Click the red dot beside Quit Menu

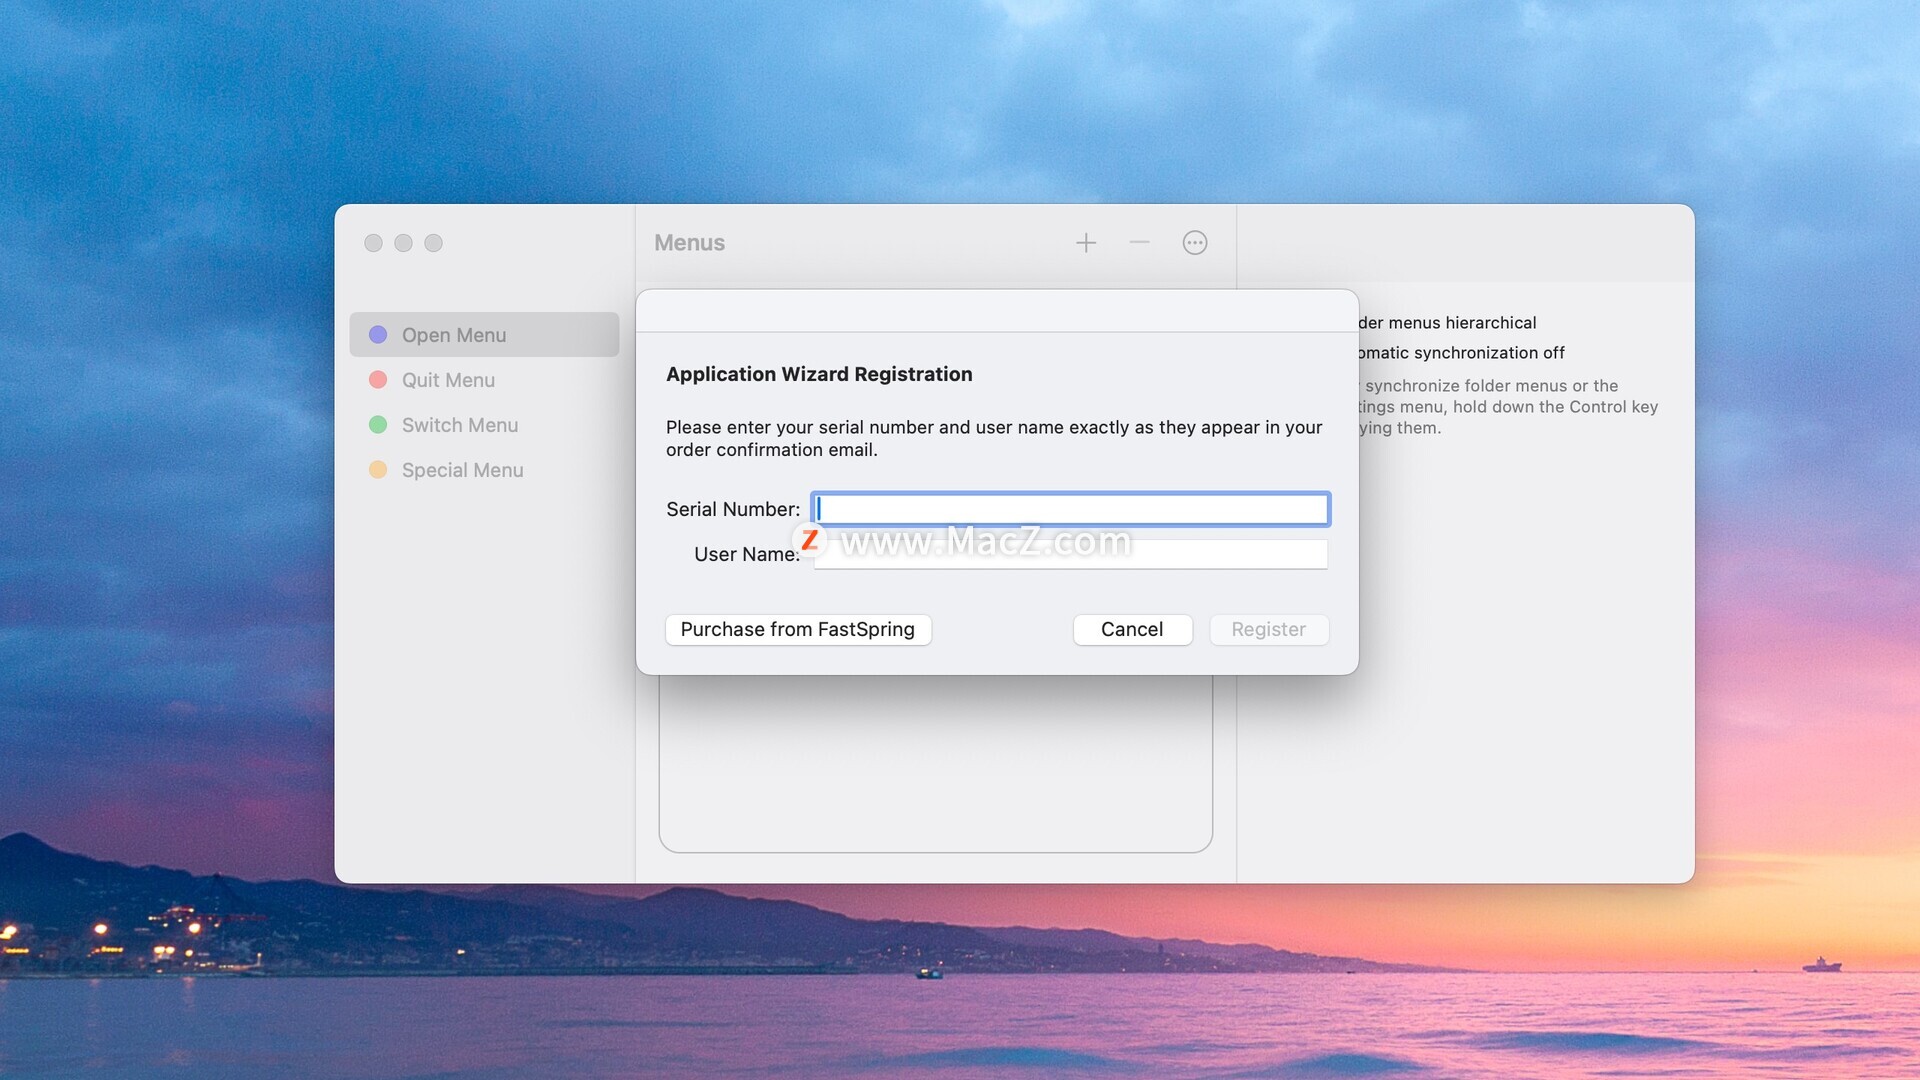coord(378,380)
